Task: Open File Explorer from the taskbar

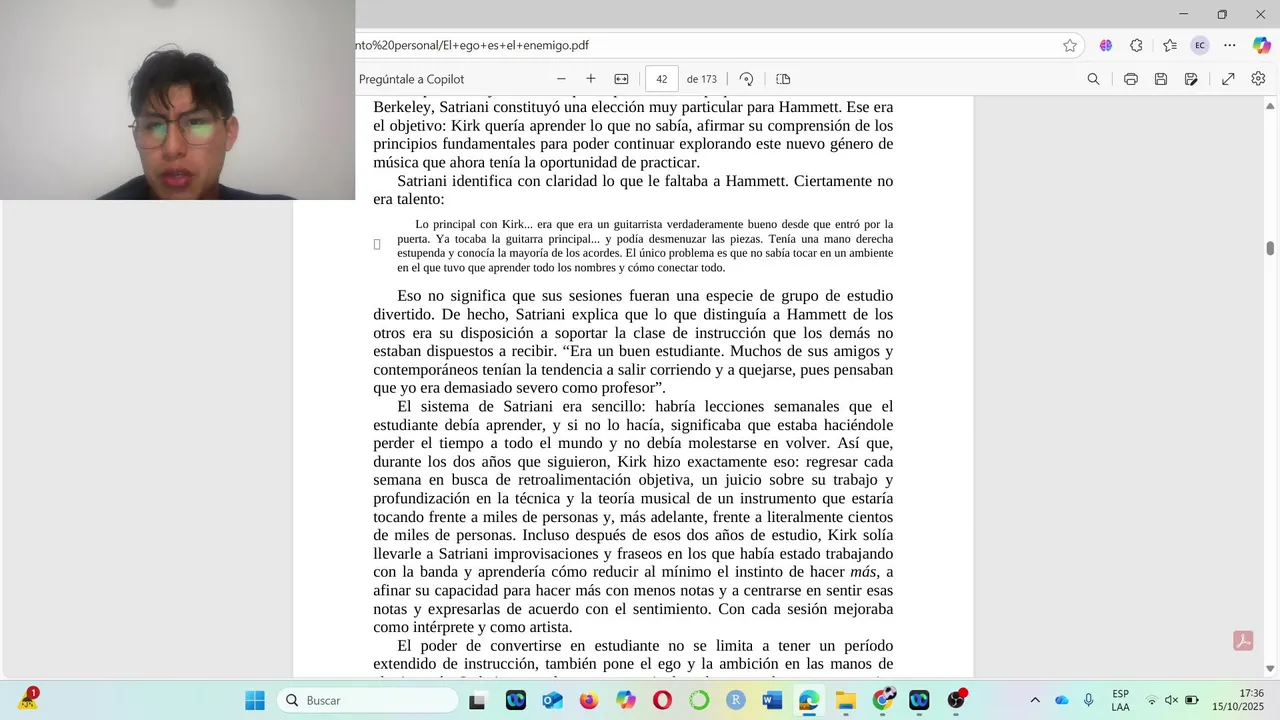Action: pyautogui.click(x=846, y=700)
